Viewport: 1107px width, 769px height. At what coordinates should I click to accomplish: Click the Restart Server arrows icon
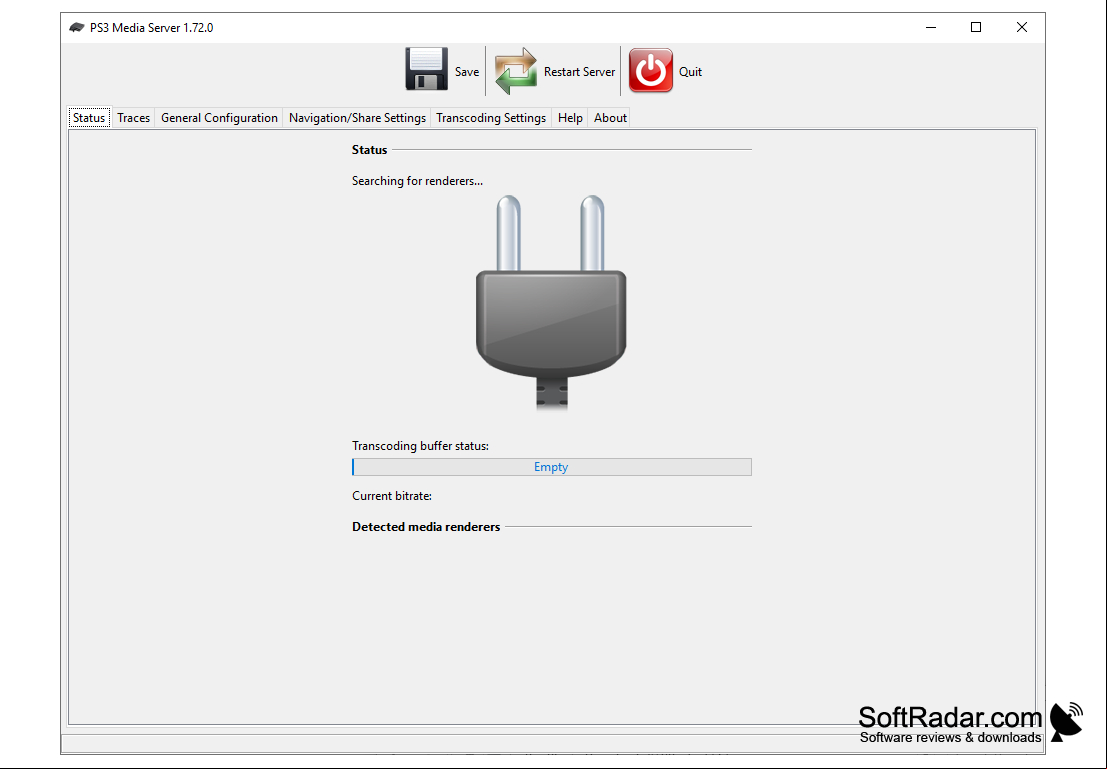(x=515, y=71)
